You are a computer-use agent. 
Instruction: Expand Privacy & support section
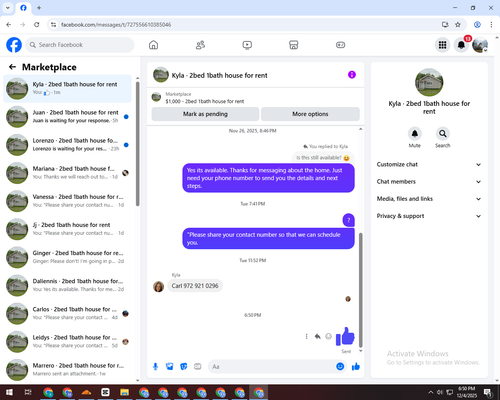(429, 216)
